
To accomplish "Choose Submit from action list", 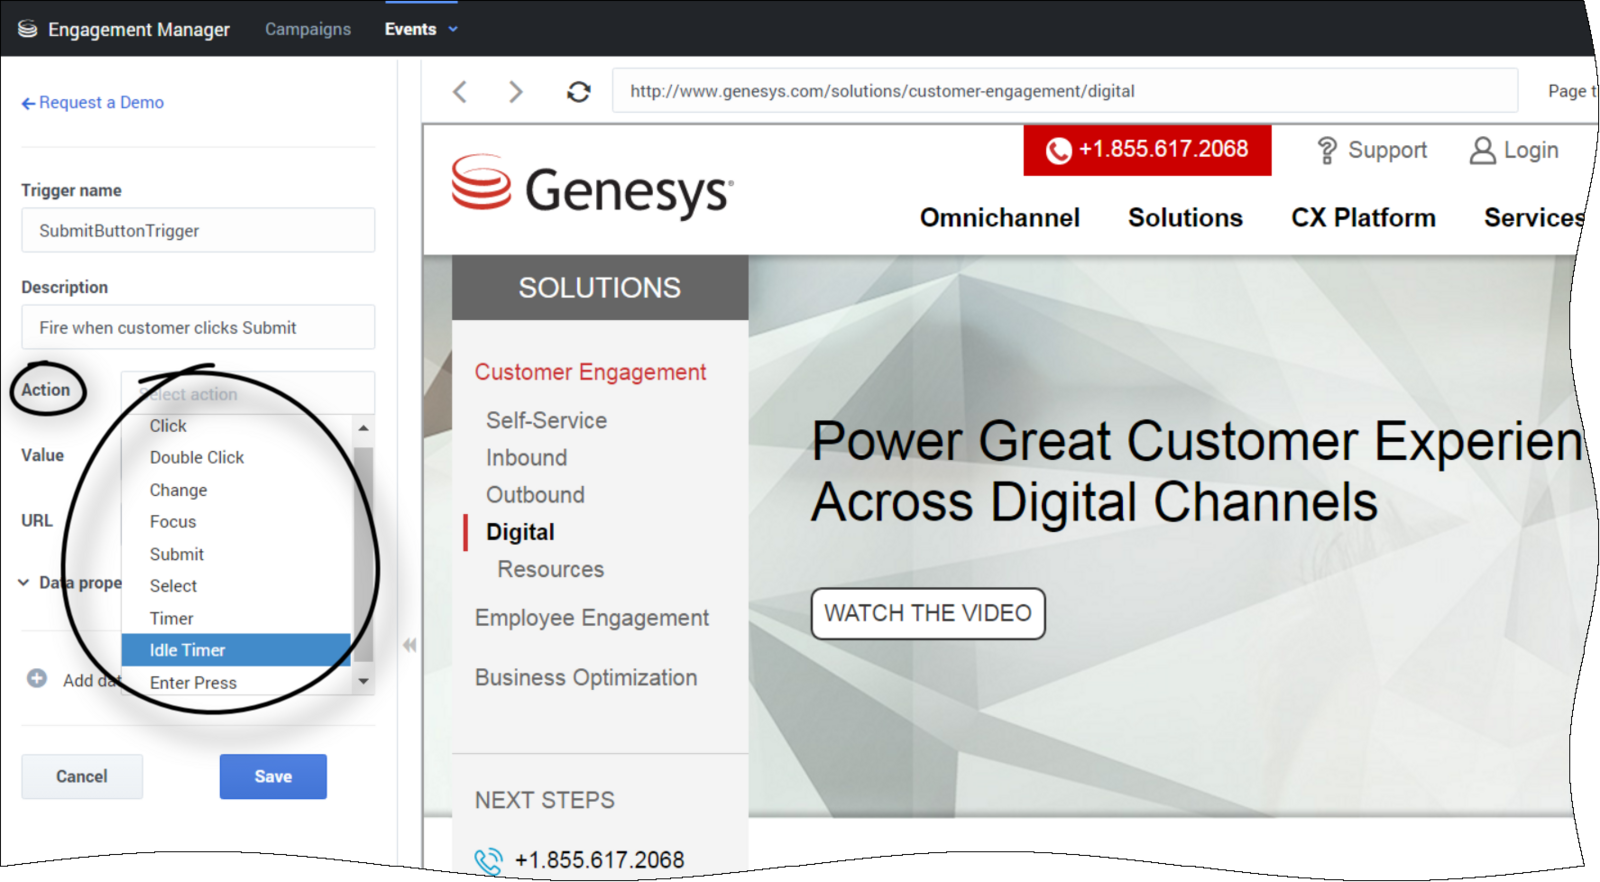I will tap(236, 554).
